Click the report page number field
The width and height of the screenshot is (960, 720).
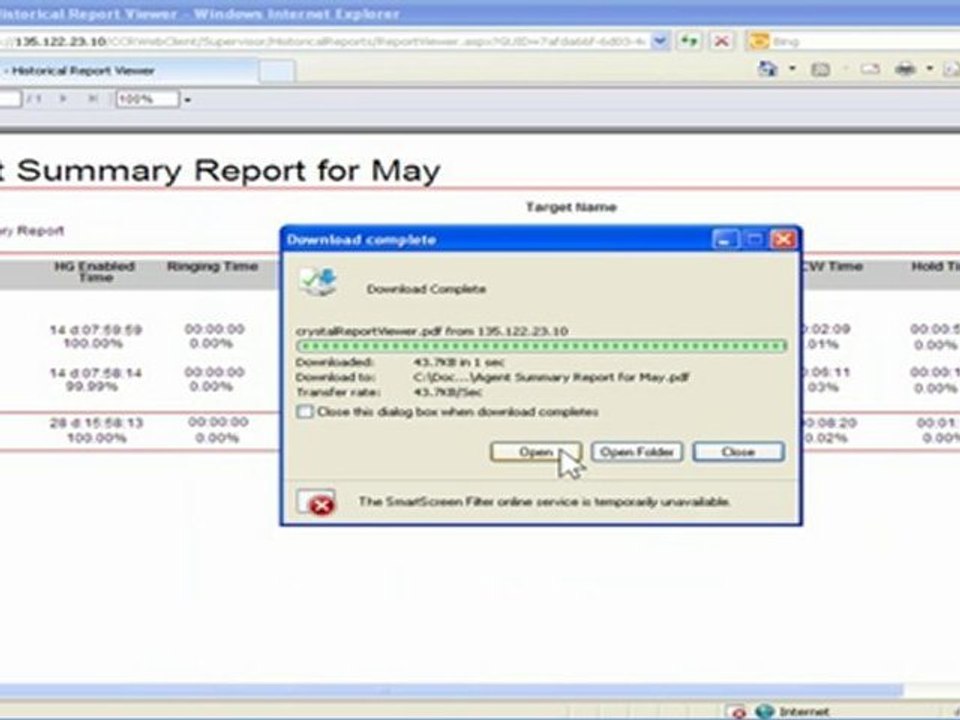10,99
